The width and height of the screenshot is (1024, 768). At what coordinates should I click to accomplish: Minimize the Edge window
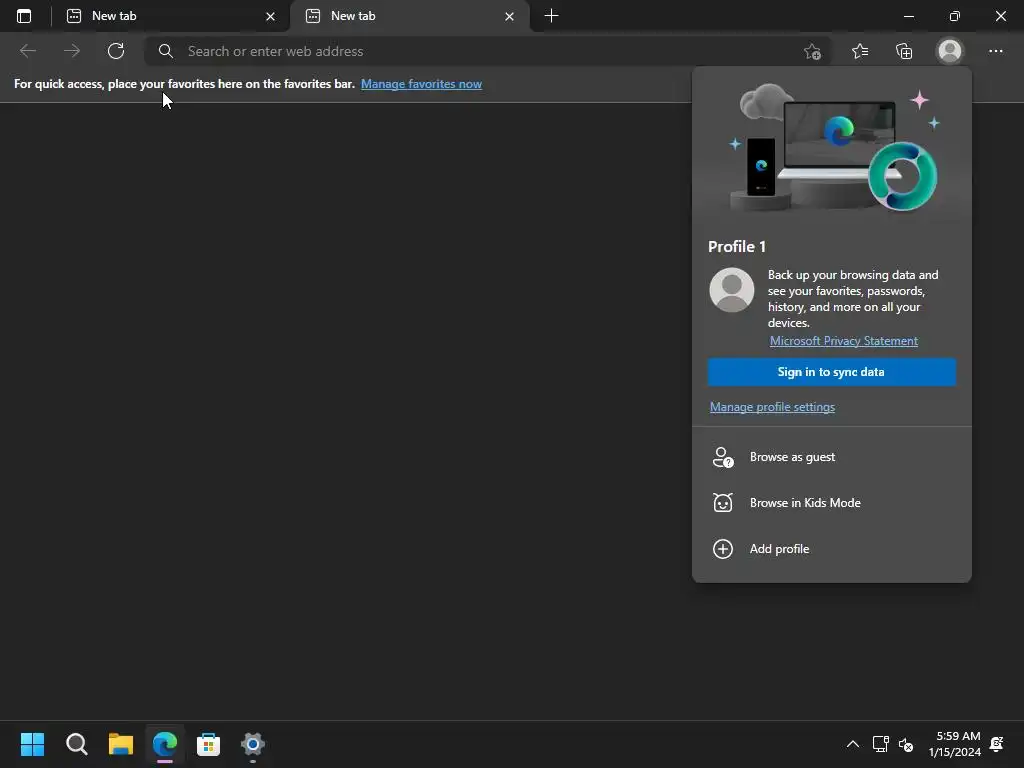coord(909,16)
